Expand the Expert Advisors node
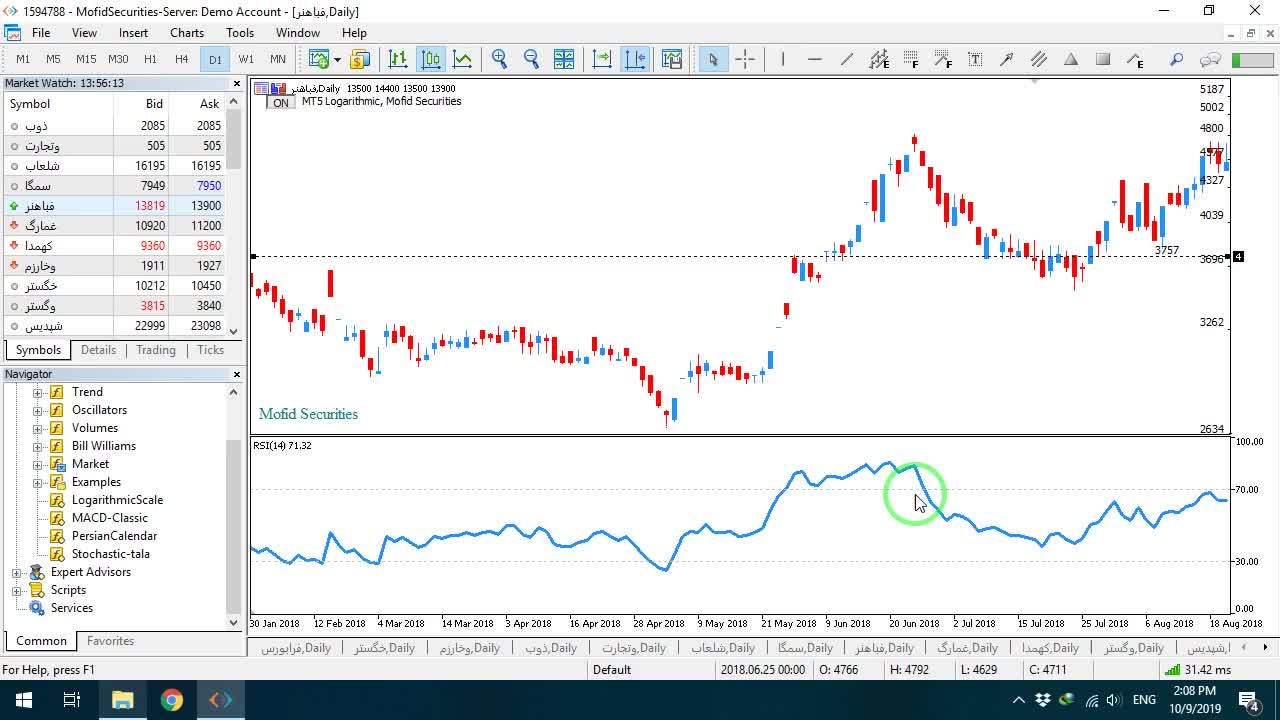This screenshot has width=1280, height=720. point(17,572)
